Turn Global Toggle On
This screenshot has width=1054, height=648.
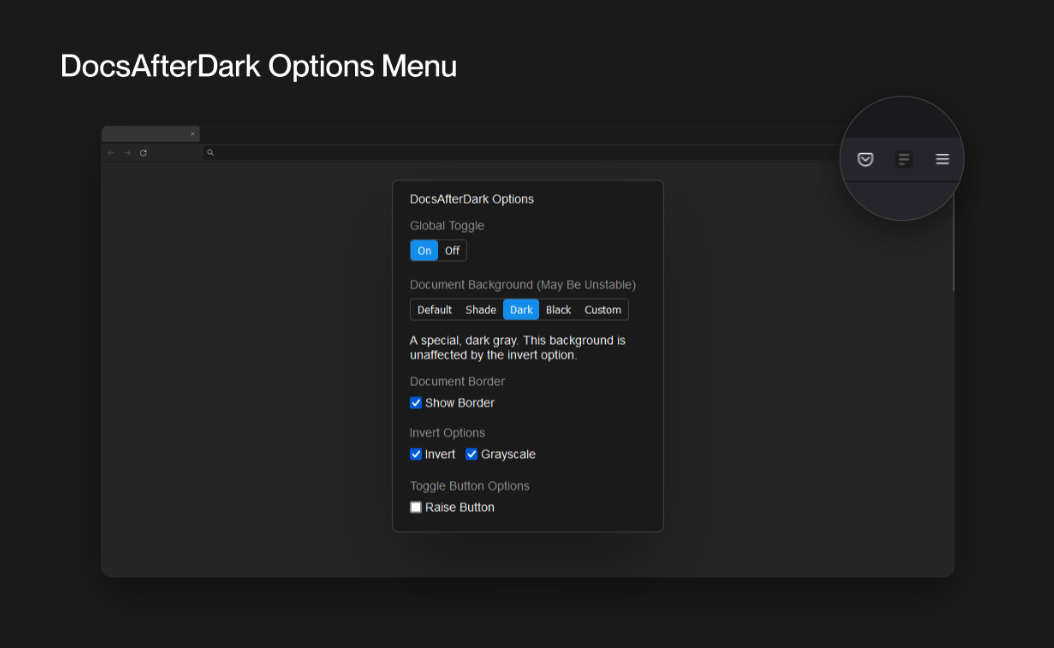pyautogui.click(x=424, y=251)
